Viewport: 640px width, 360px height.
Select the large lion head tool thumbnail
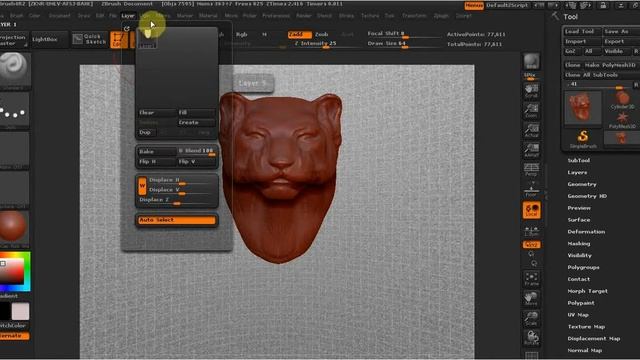click(583, 107)
